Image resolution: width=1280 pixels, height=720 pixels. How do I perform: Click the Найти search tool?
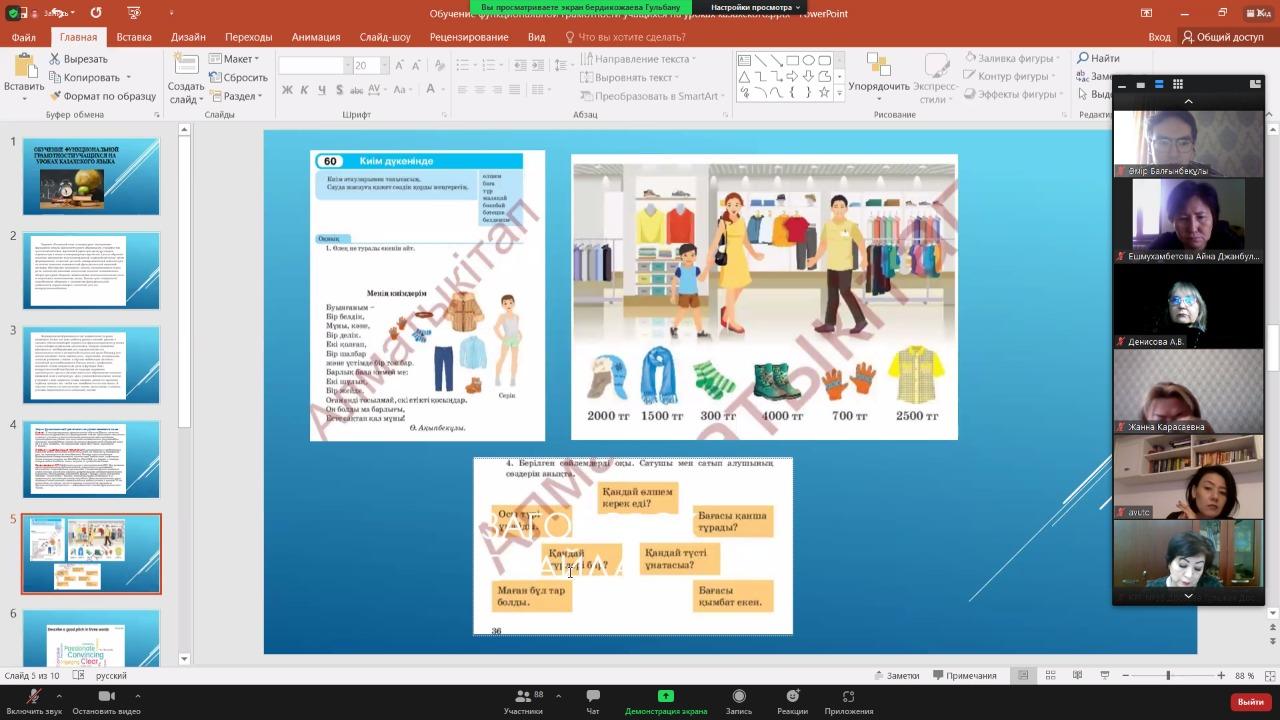point(1098,59)
